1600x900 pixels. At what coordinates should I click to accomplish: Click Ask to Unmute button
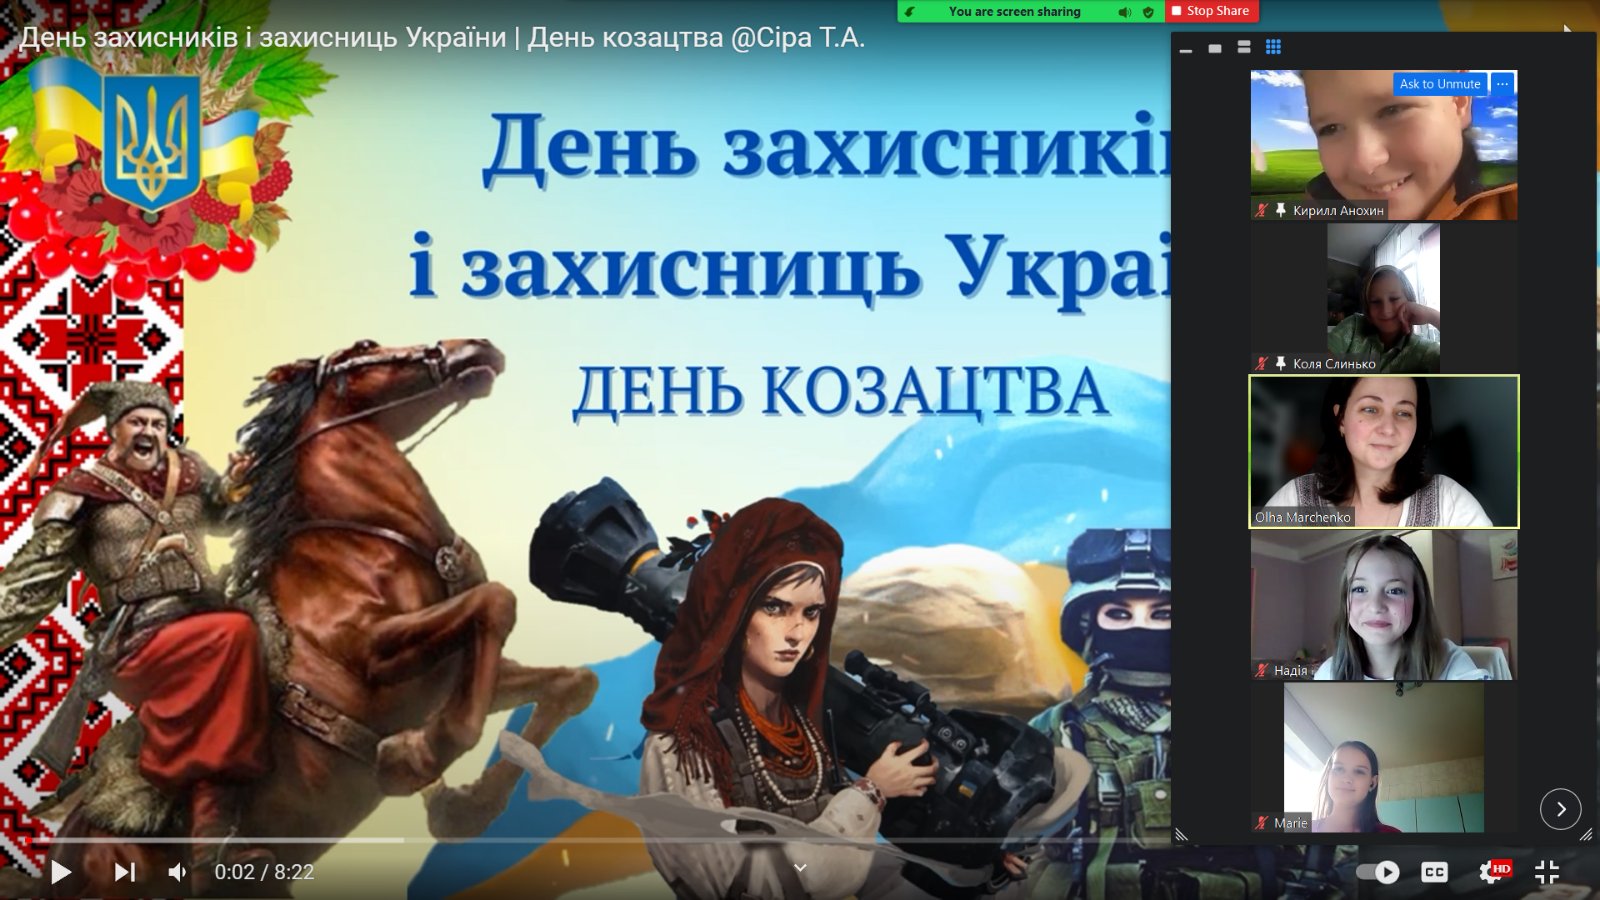[1439, 84]
